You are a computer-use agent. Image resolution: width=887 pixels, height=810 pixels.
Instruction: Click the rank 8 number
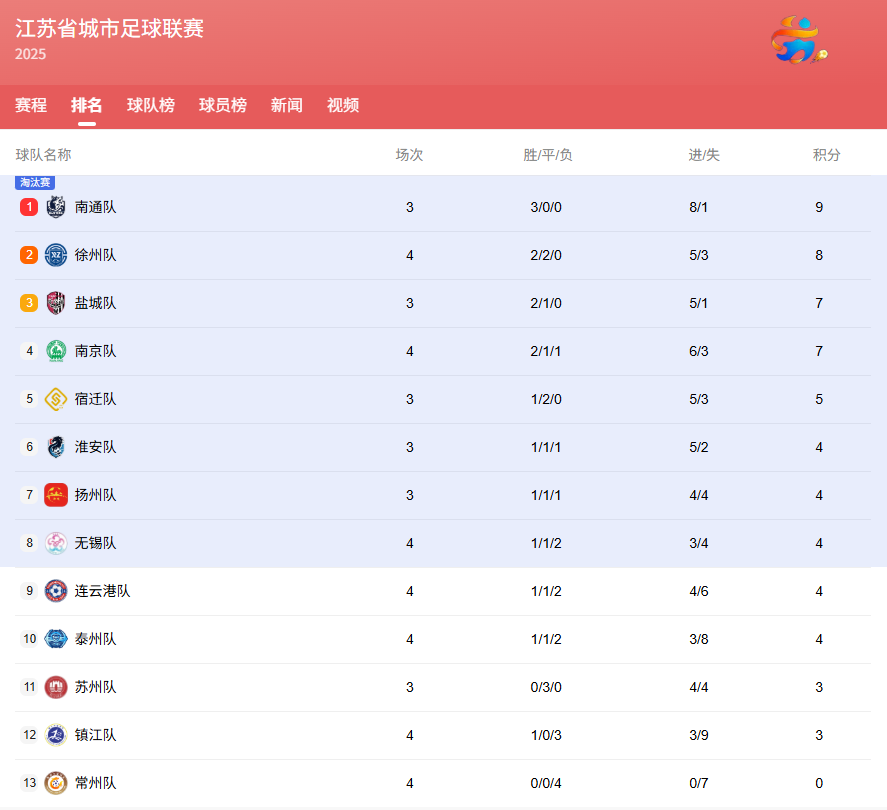29,543
